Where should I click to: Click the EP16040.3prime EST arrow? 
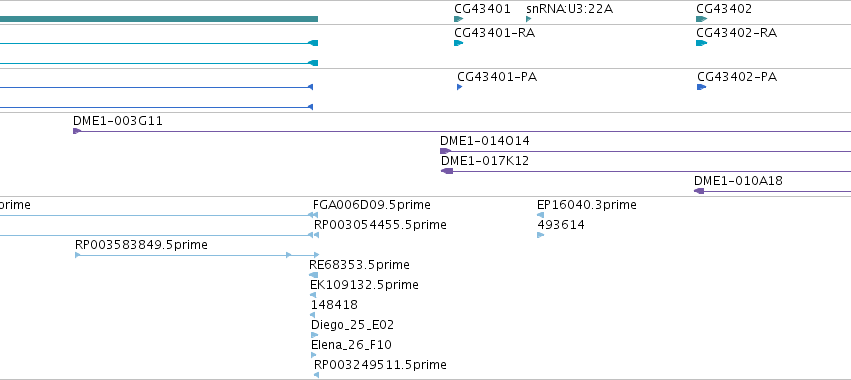[540, 215]
